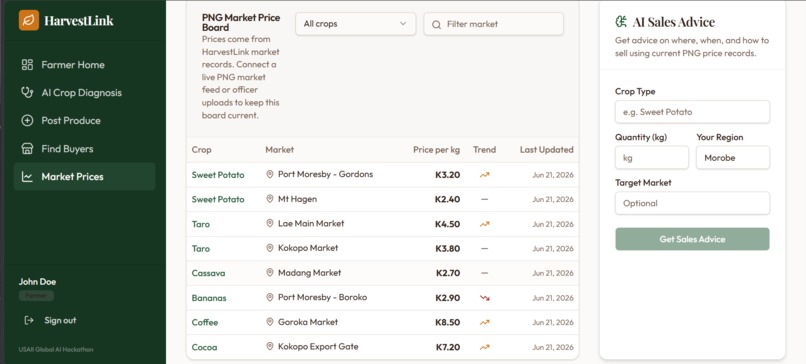
Task: Click the John Doe user name
Action: (x=38, y=282)
